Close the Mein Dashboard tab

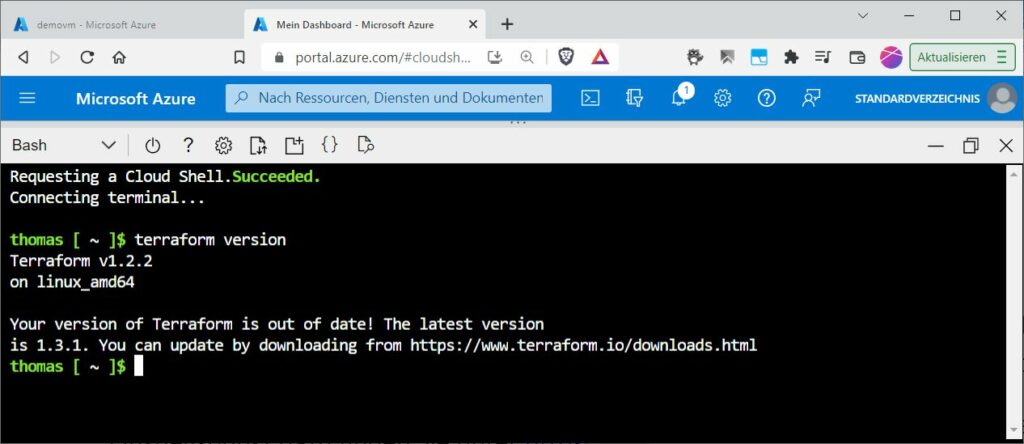coord(473,25)
